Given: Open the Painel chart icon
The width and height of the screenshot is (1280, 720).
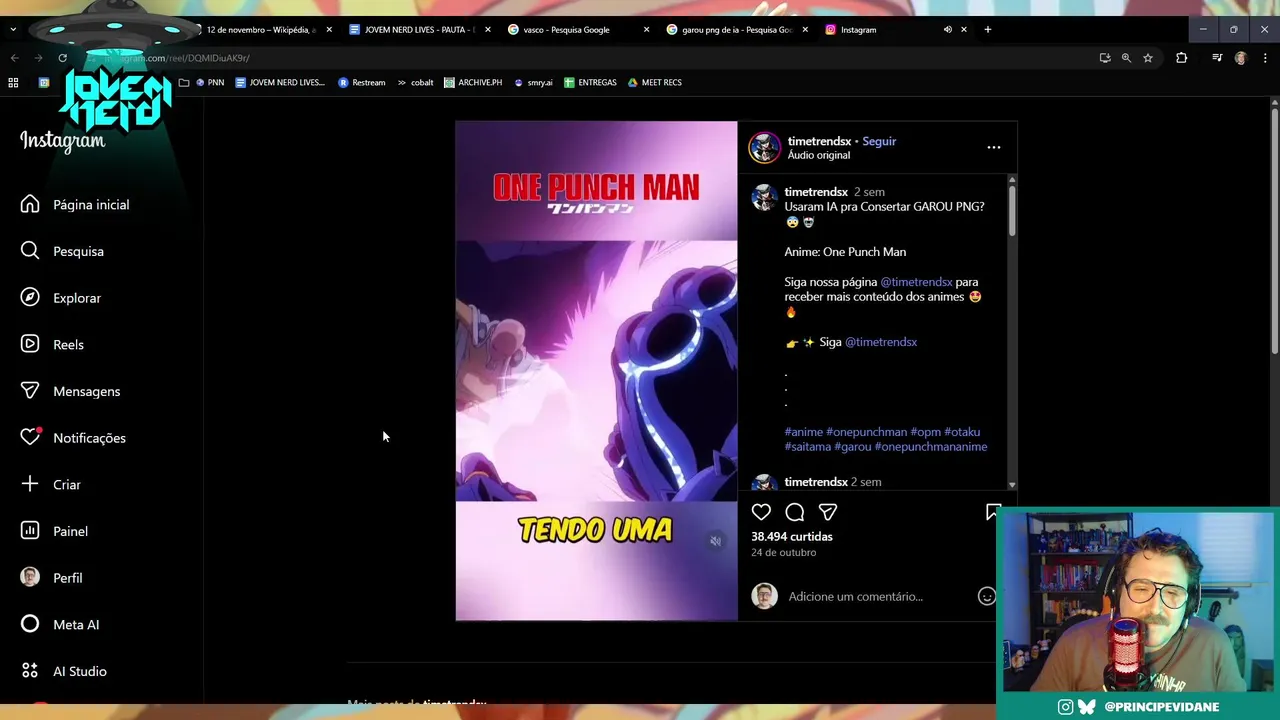Looking at the screenshot, I should tap(30, 531).
